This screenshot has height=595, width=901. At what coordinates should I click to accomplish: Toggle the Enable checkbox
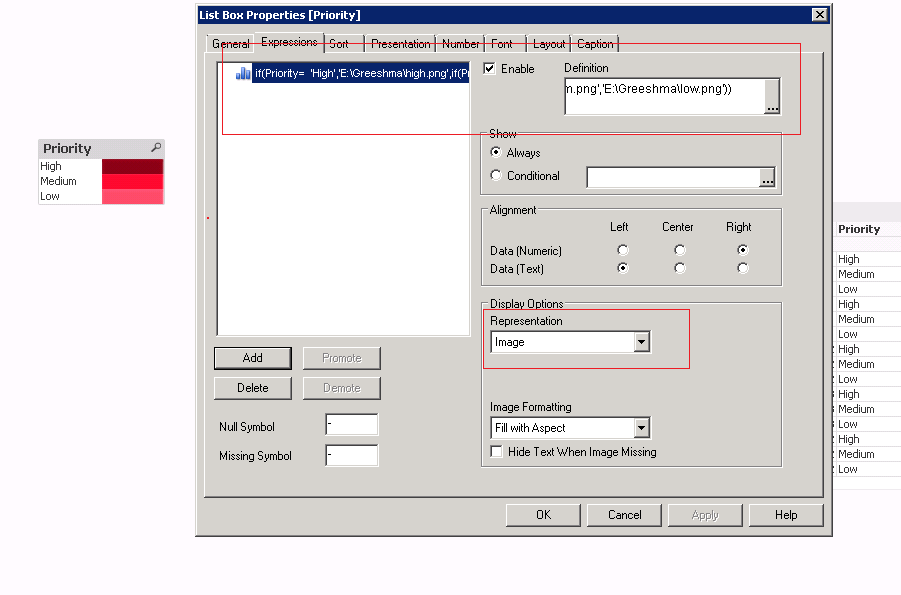[x=490, y=69]
